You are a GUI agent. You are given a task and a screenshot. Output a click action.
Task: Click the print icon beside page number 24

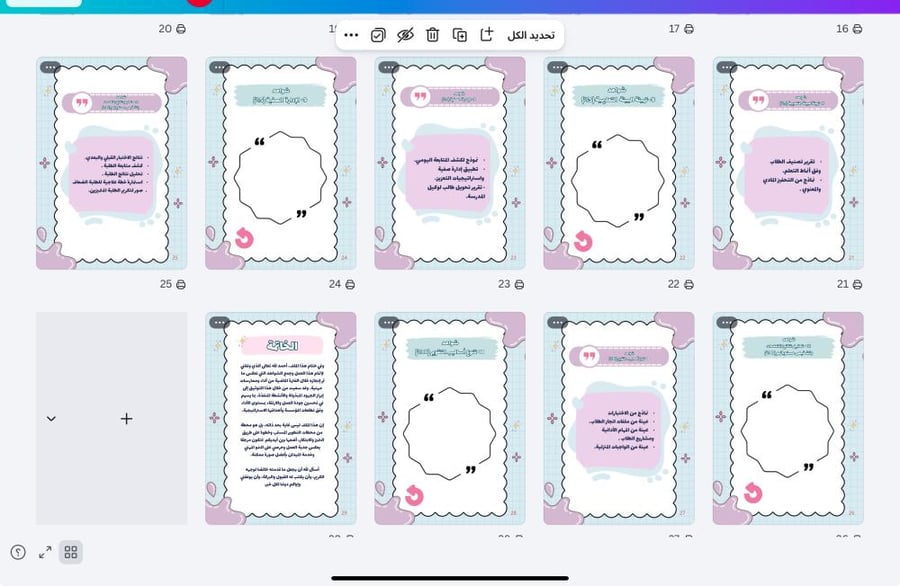pyautogui.click(x=350, y=284)
